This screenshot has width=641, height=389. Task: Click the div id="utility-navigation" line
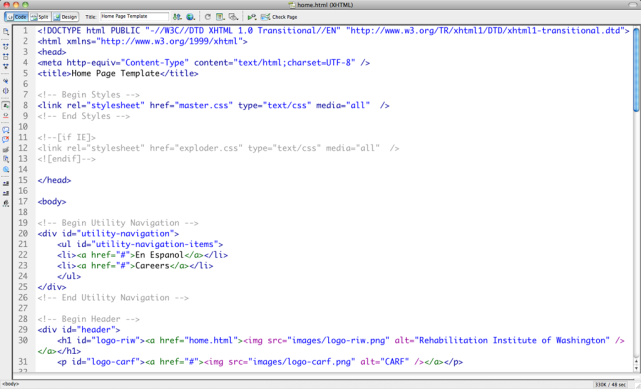[108, 233]
